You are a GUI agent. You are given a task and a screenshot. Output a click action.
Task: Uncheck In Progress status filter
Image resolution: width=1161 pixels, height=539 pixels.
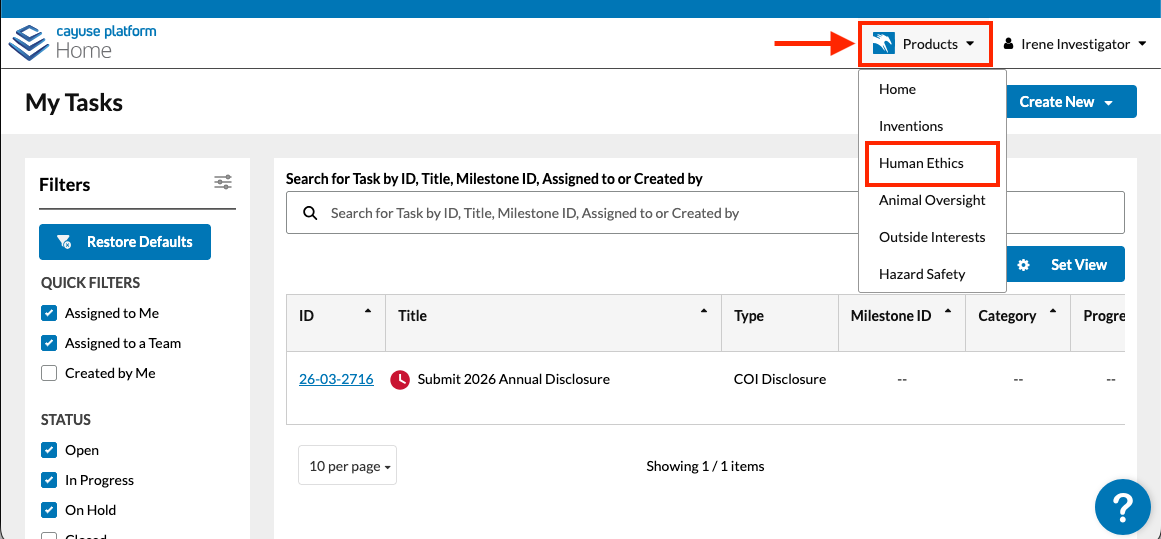(x=49, y=480)
